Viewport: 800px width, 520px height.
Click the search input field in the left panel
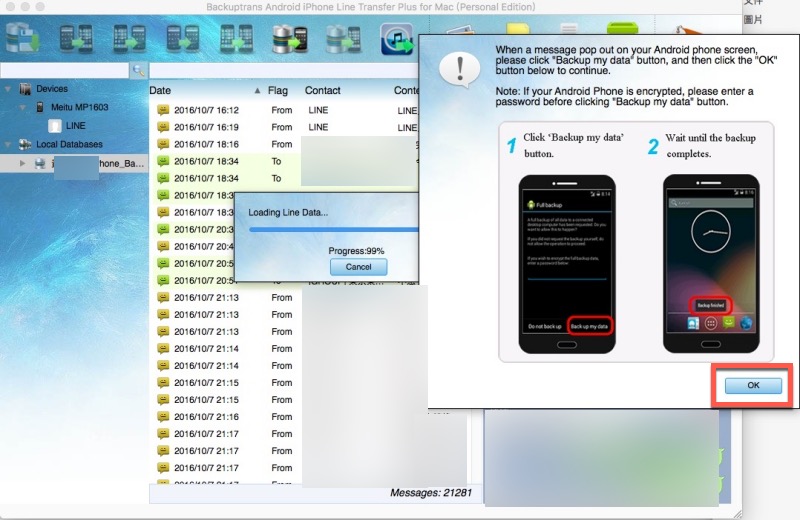pos(65,71)
